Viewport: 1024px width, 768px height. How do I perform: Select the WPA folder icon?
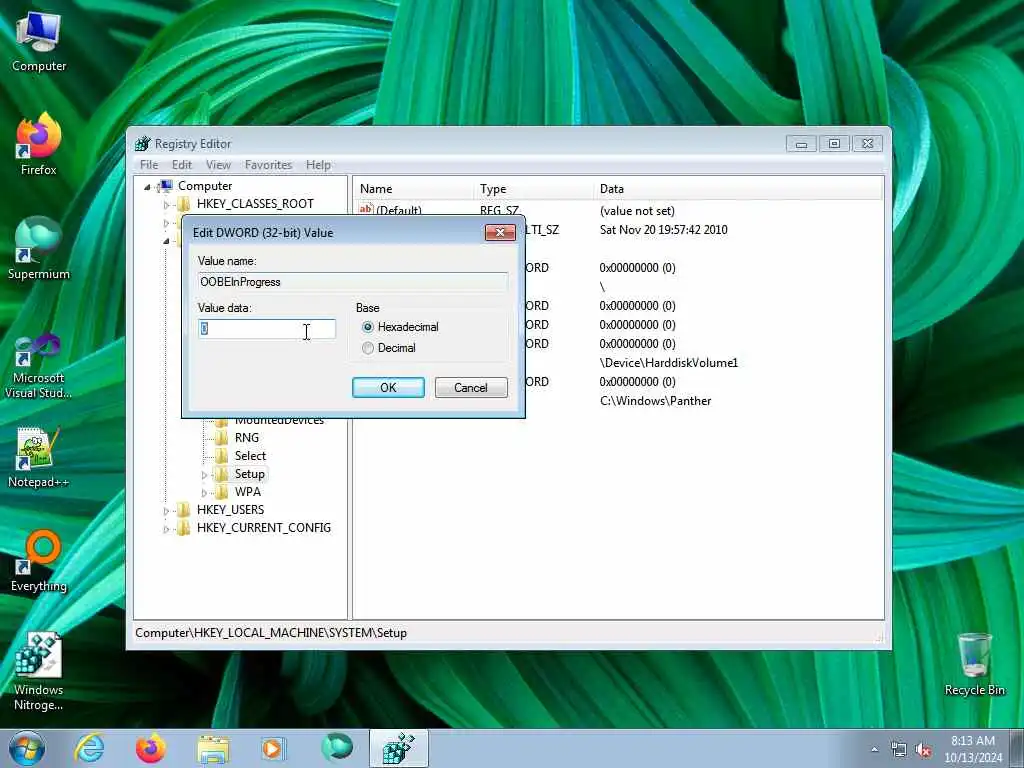(222, 492)
